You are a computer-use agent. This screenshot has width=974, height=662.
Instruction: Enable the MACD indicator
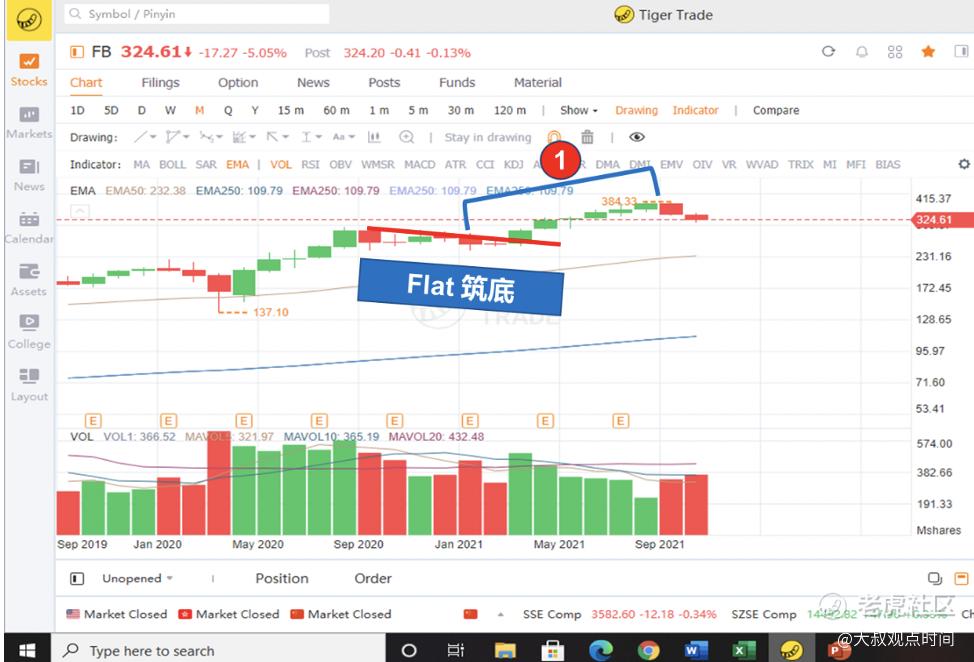[x=420, y=165]
